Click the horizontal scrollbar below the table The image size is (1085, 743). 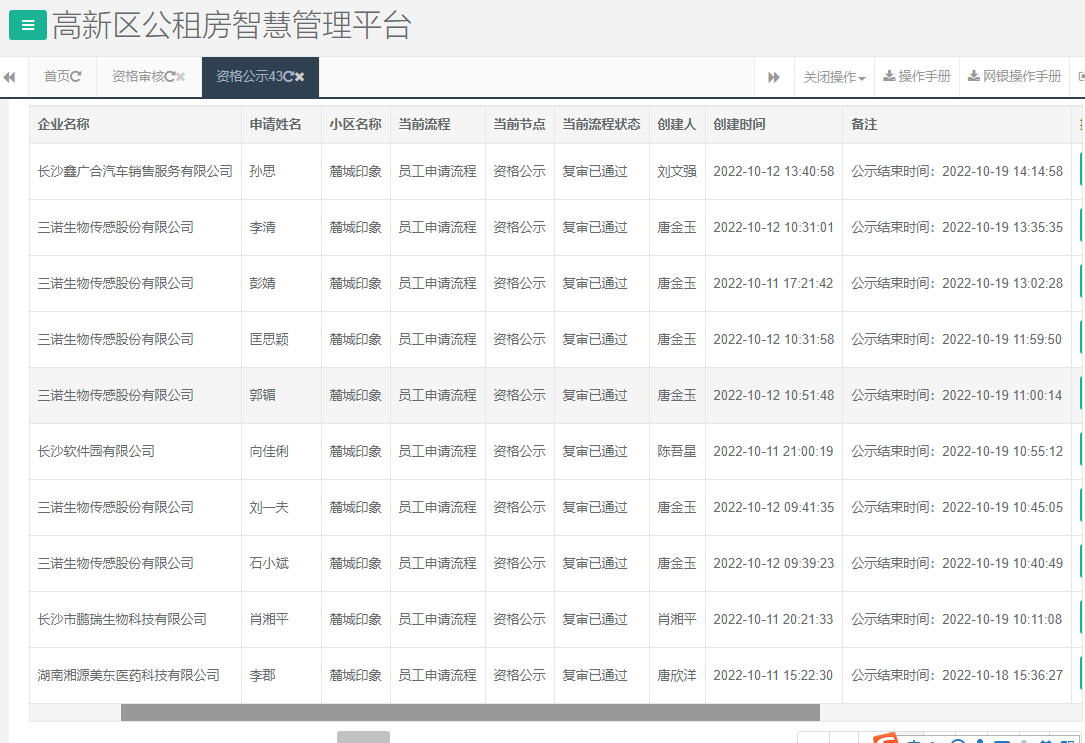point(470,711)
